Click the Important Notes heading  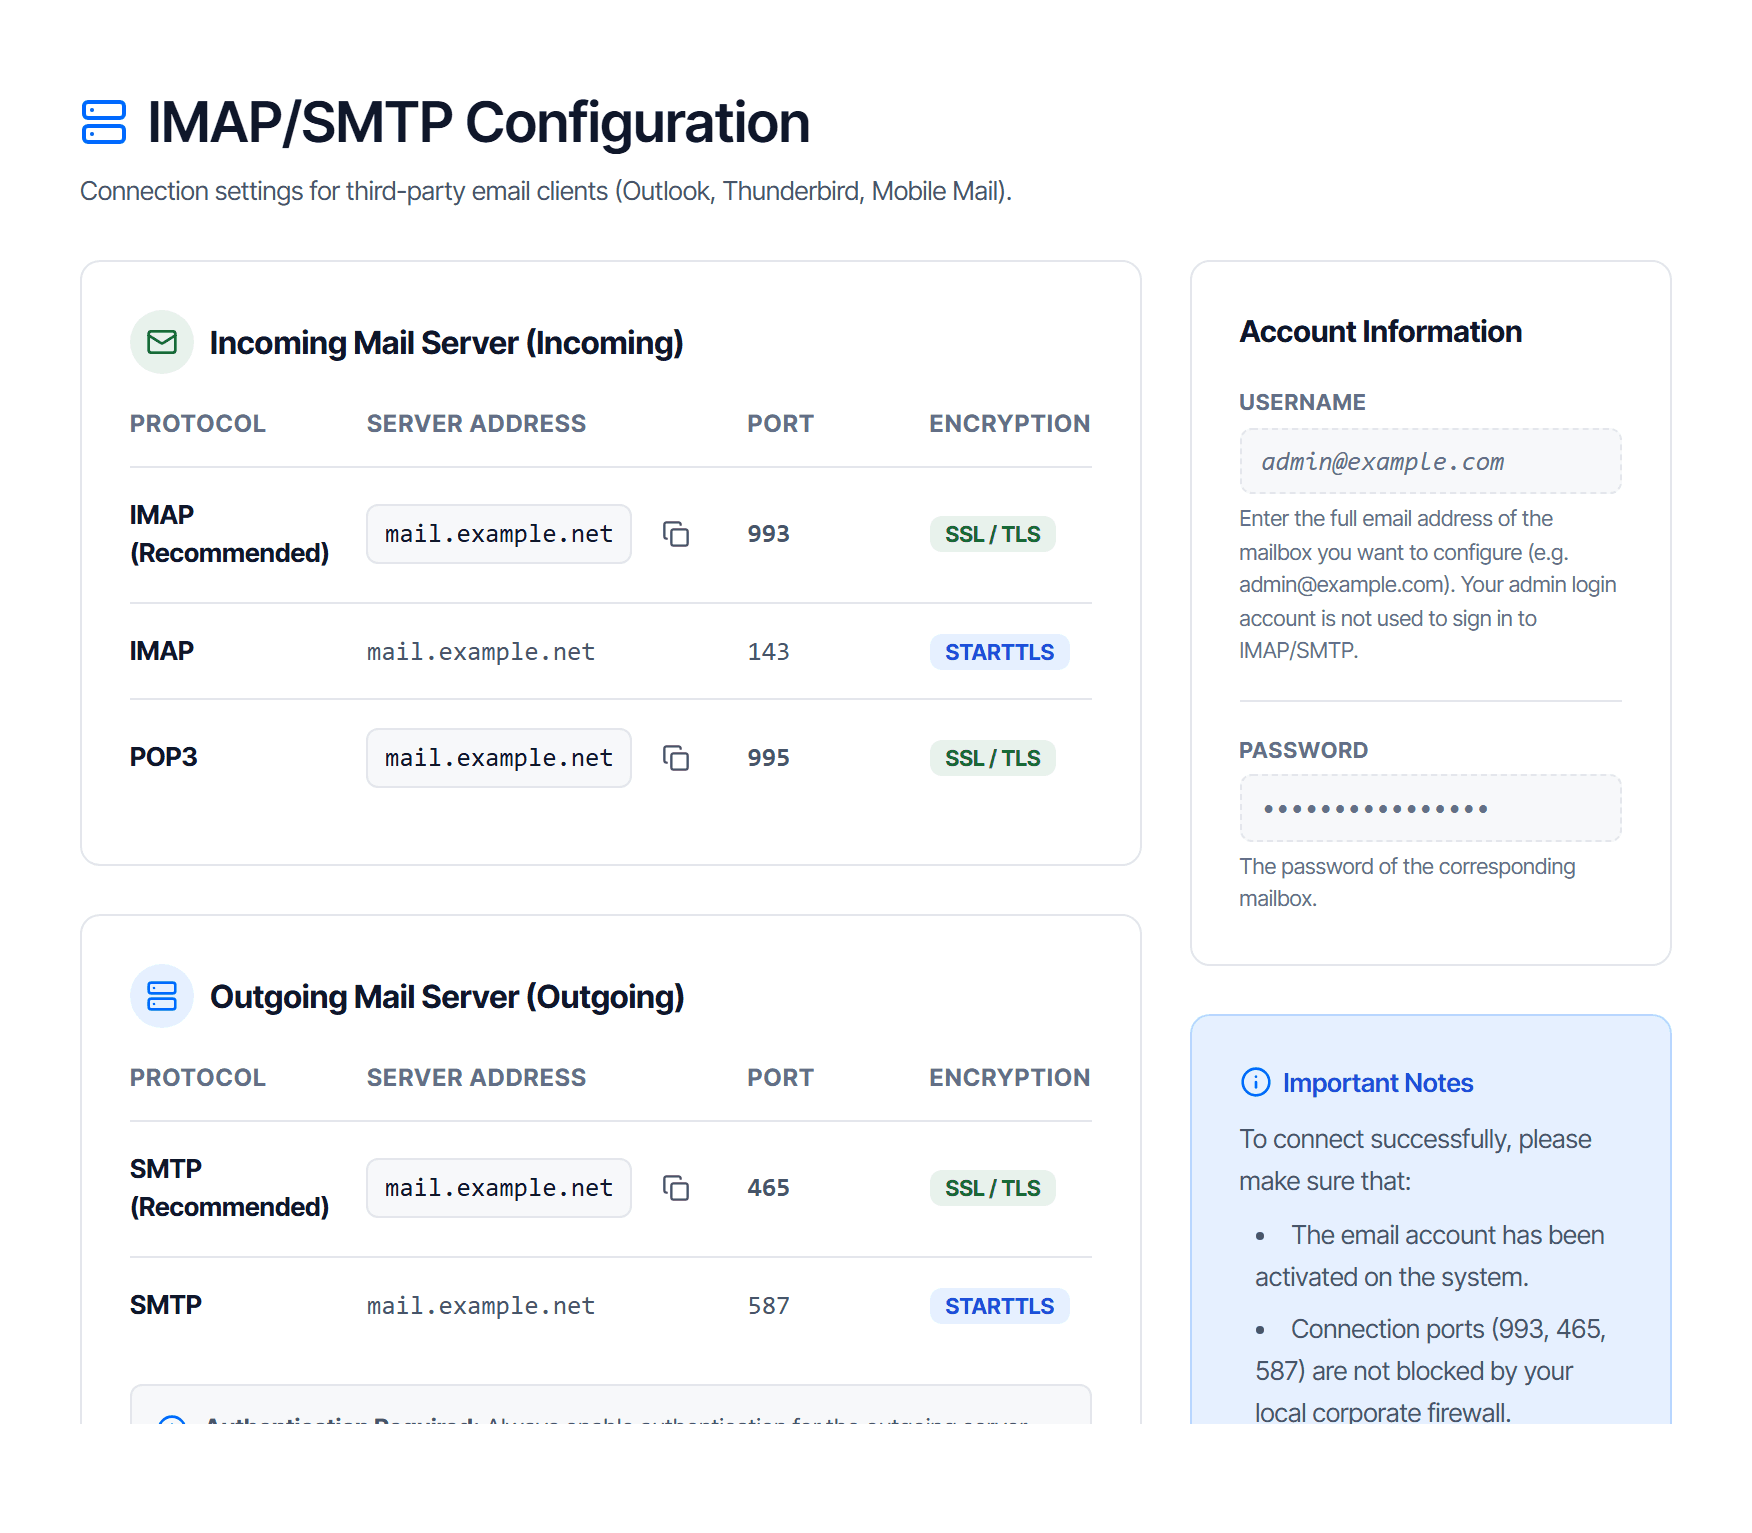[1378, 1083]
